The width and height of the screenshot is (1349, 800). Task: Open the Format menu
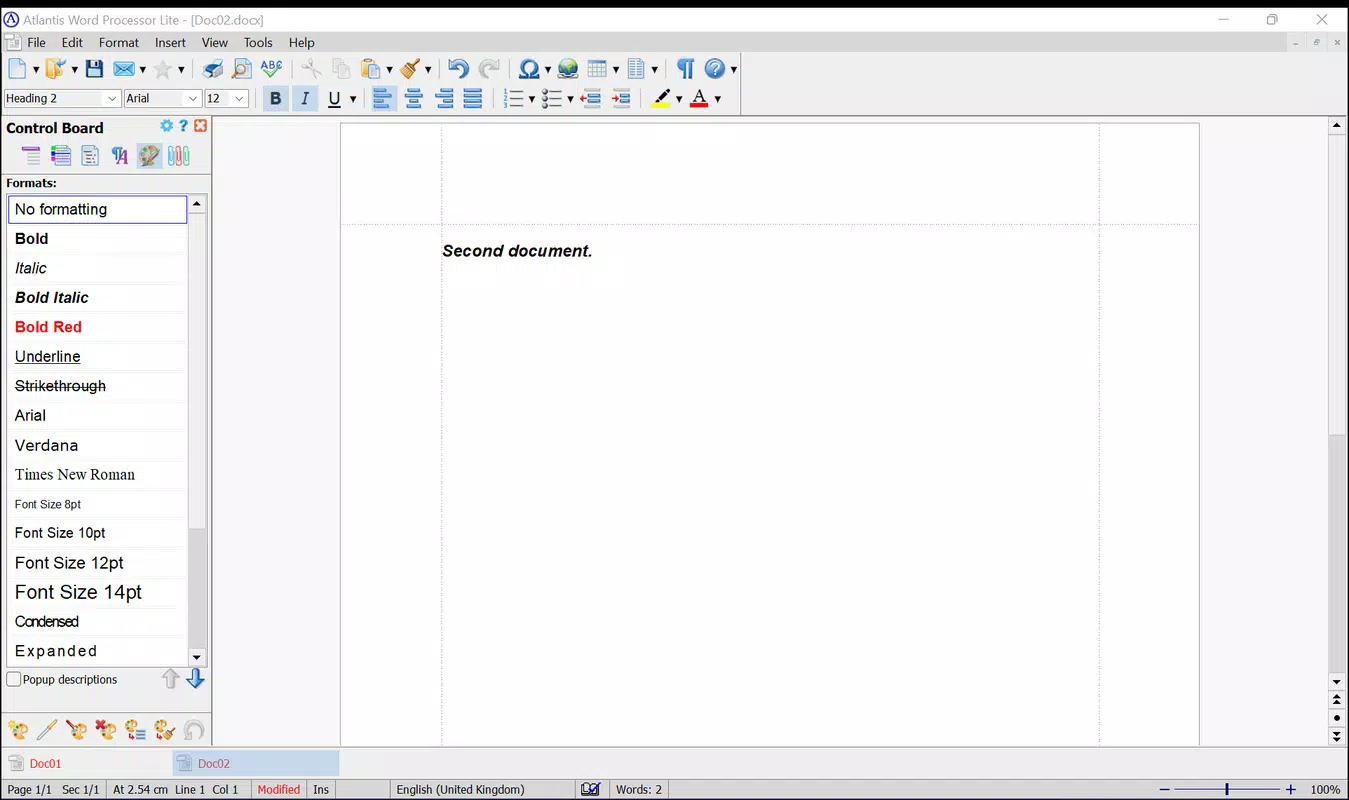(119, 42)
